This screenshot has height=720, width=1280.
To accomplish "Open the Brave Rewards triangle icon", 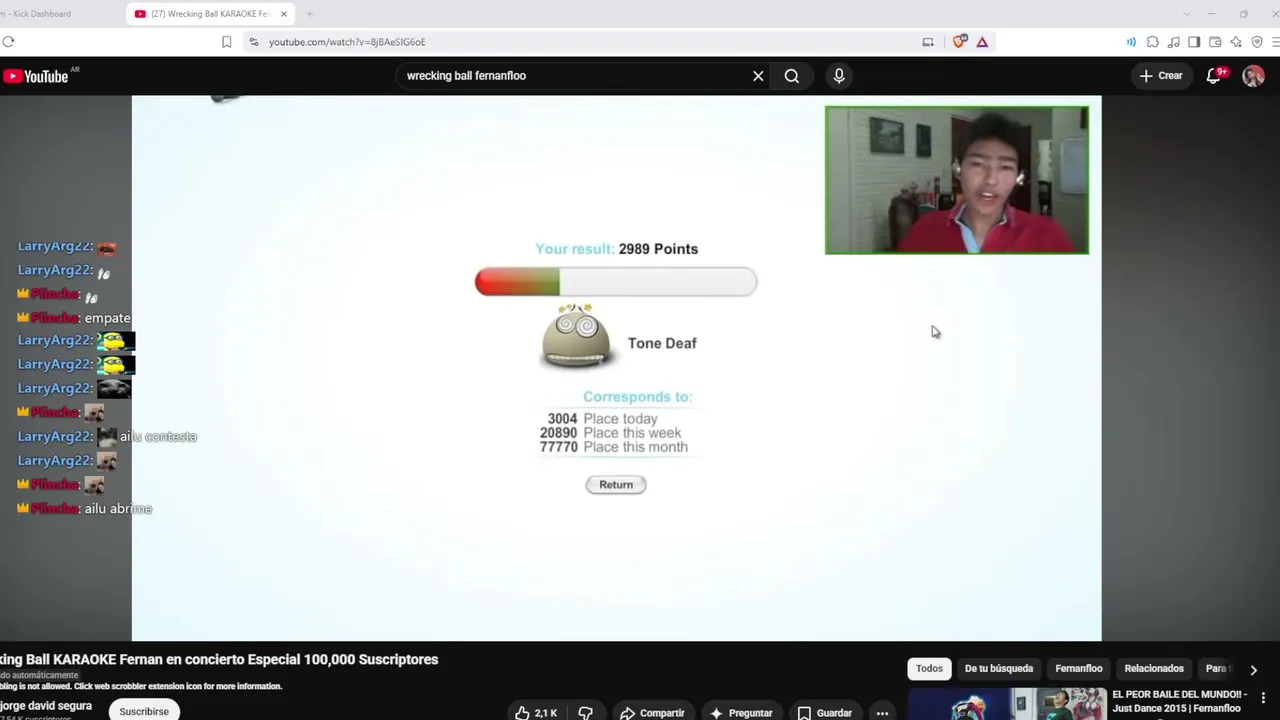I will coord(982,42).
